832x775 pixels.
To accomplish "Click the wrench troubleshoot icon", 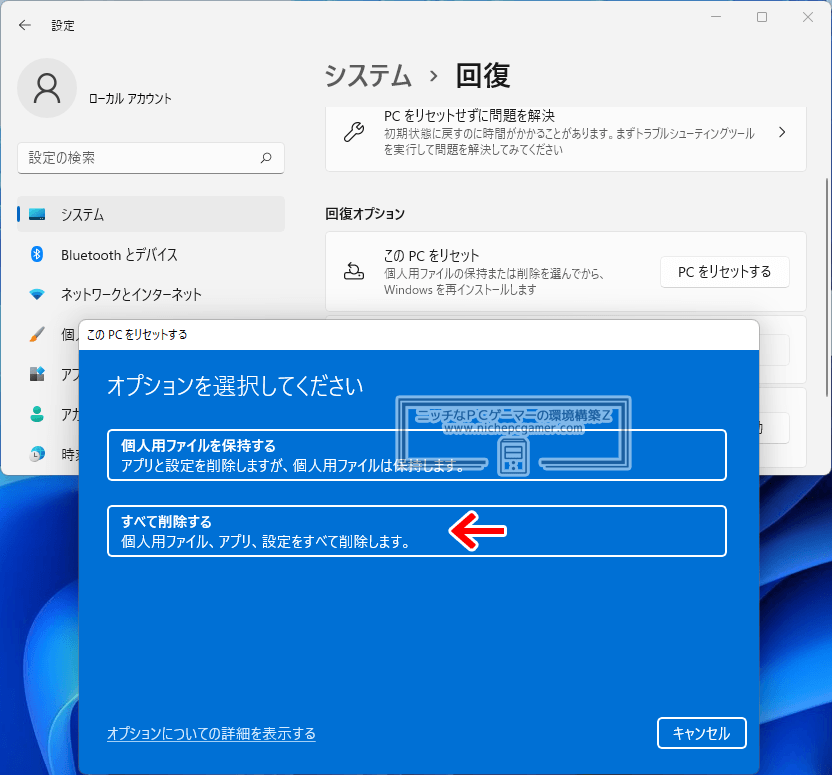I will pyautogui.click(x=354, y=132).
